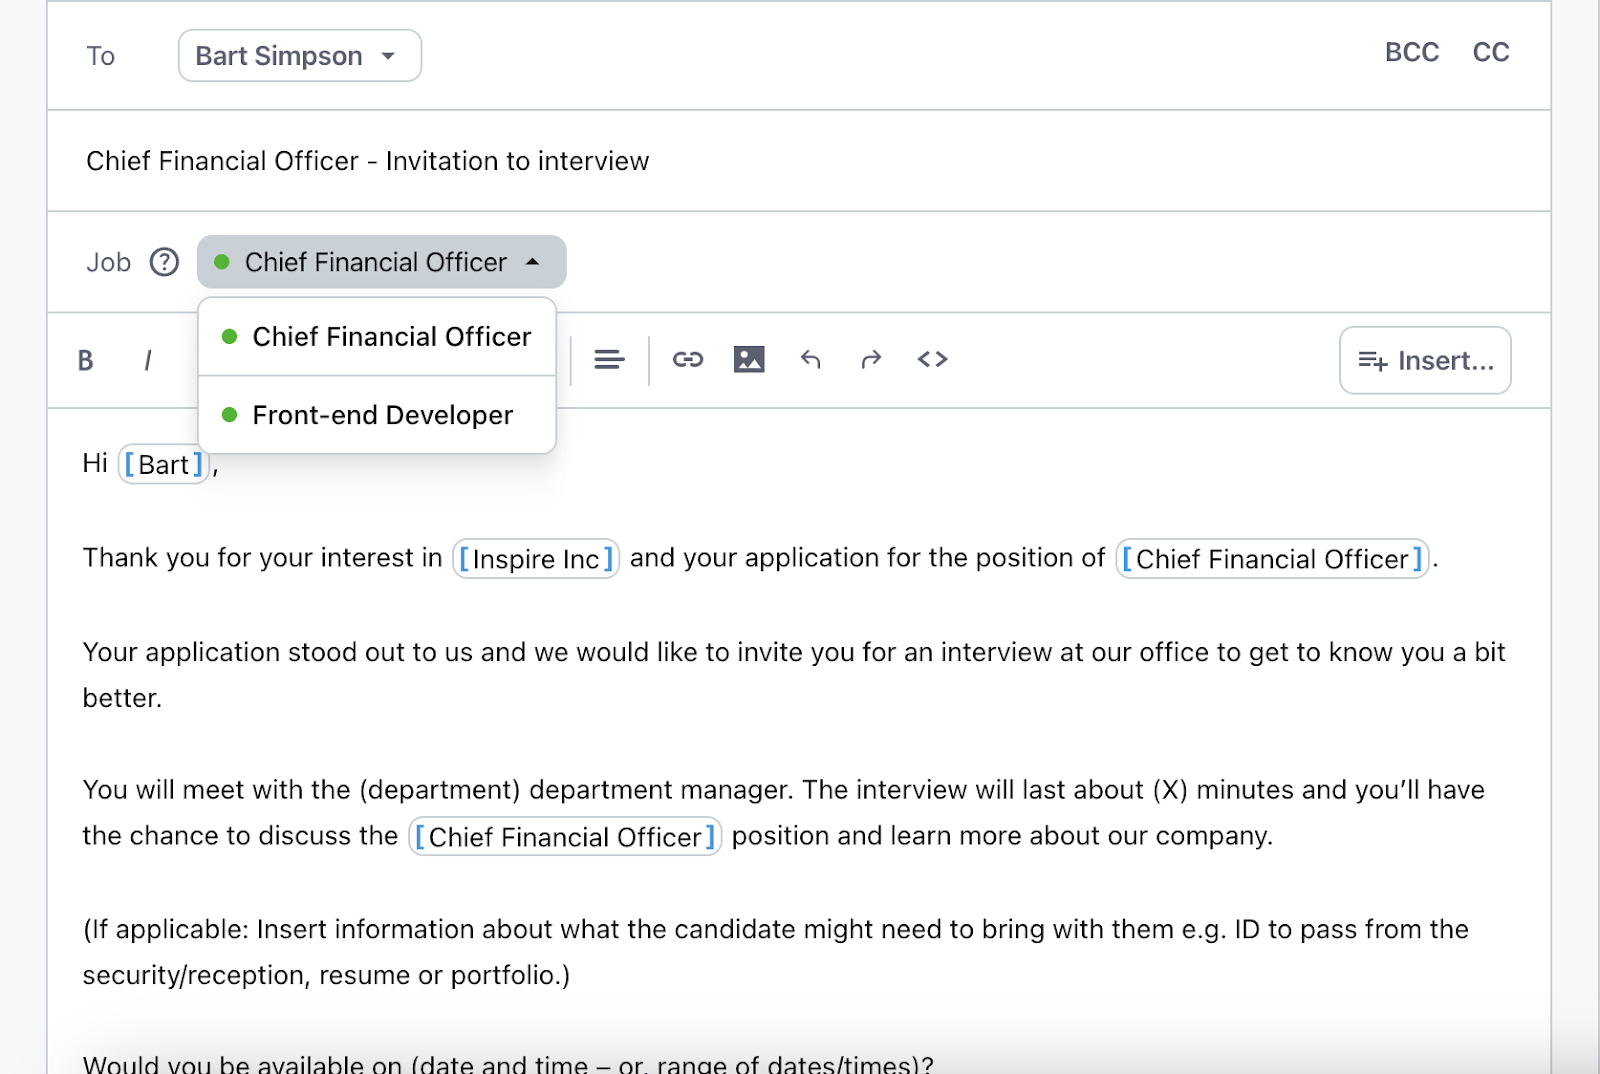Redo the last undone edit
Image resolution: width=1600 pixels, height=1074 pixels.
tap(871, 360)
